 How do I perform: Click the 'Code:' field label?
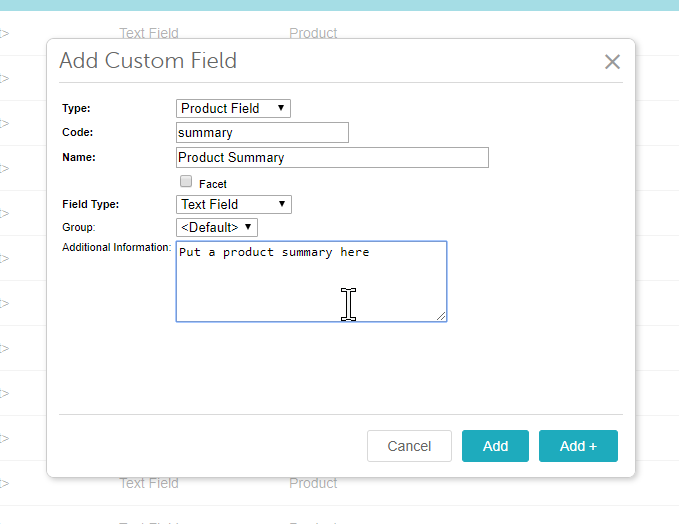[77, 132]
